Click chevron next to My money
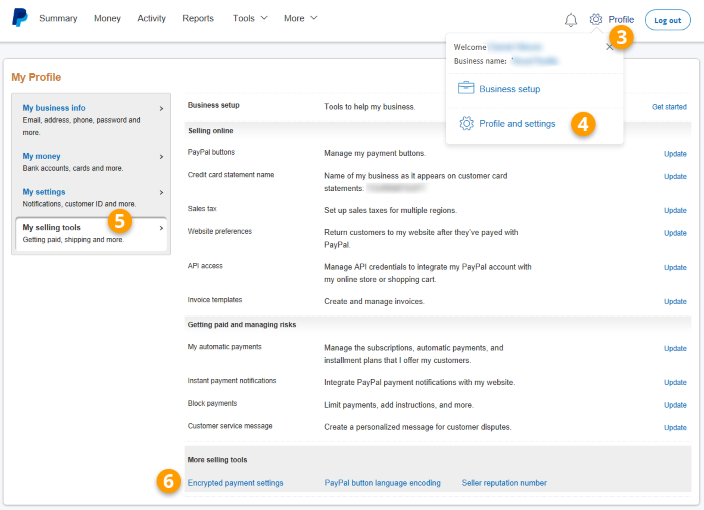 click(161, 157)
